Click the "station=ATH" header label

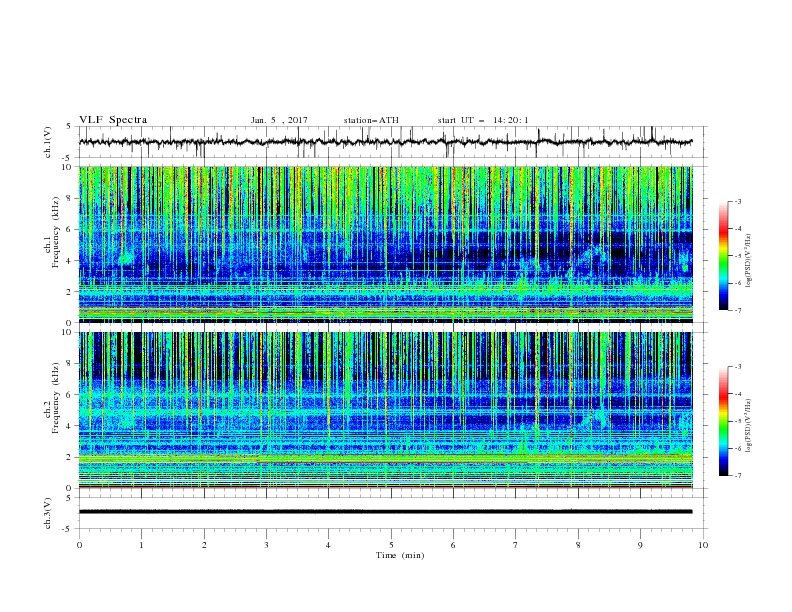371,120
